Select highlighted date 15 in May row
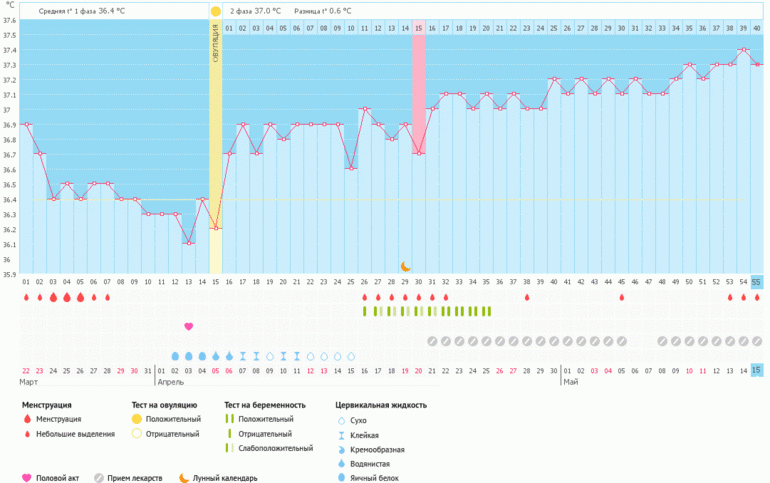This screenshot has width=770, height=483. pos(757,370)
